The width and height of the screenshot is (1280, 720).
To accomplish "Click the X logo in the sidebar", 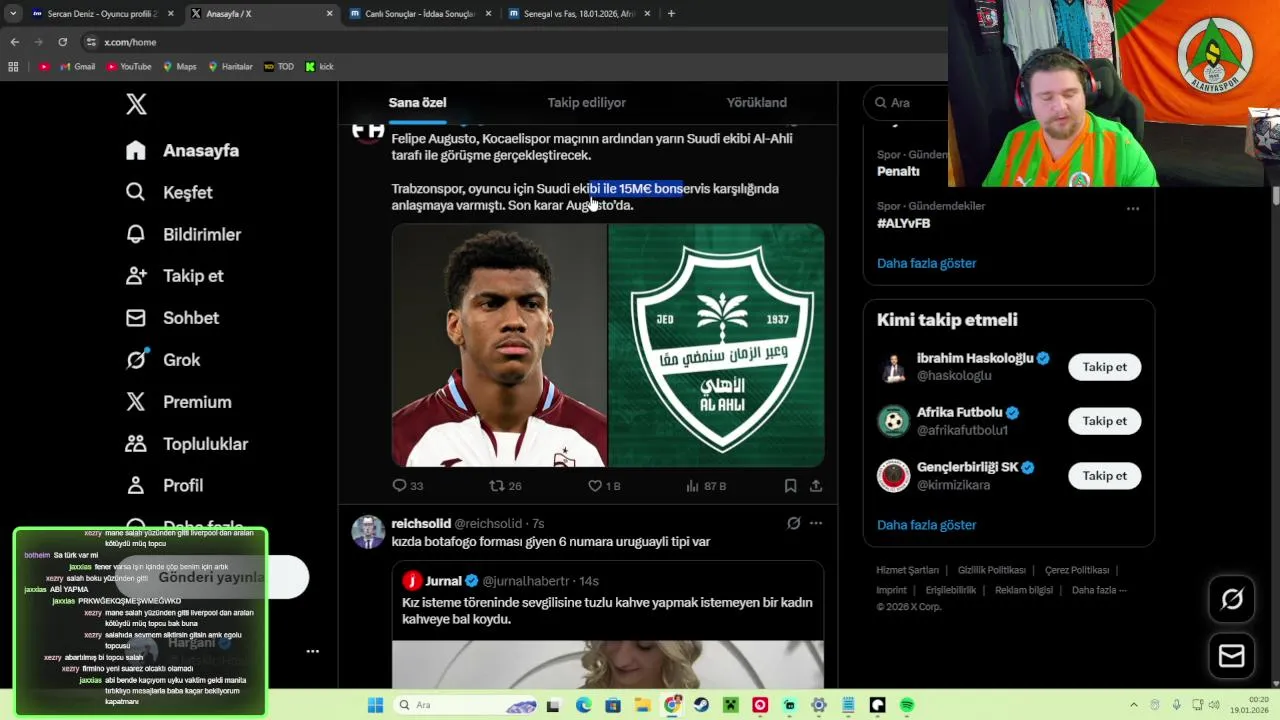I will (x=137, y=104).
